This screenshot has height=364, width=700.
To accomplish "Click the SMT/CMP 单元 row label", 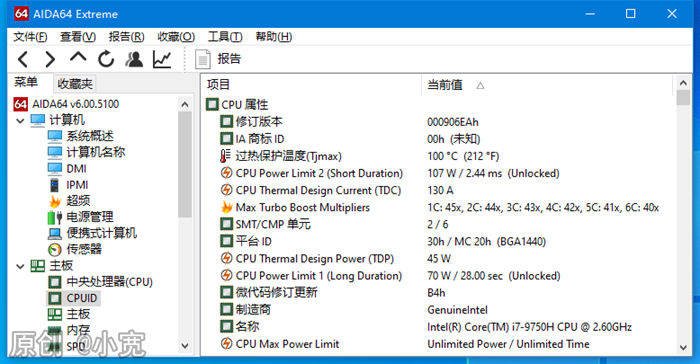I will [273, 224].
